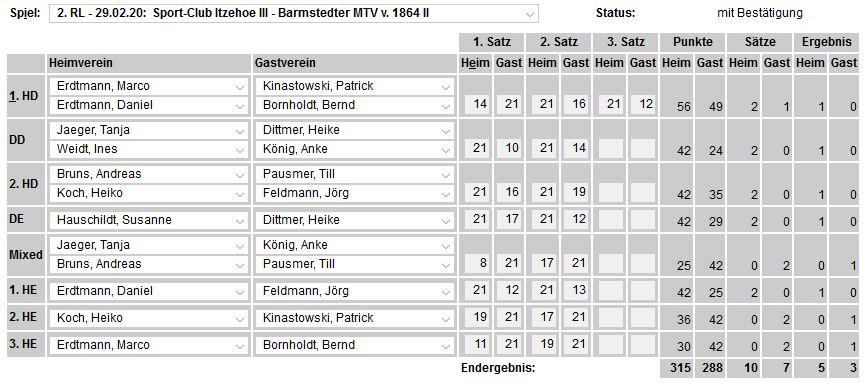Open the Feldmann, Jörg dropdown in 1. HE
The image size is (864, 384).
point(354,291)
